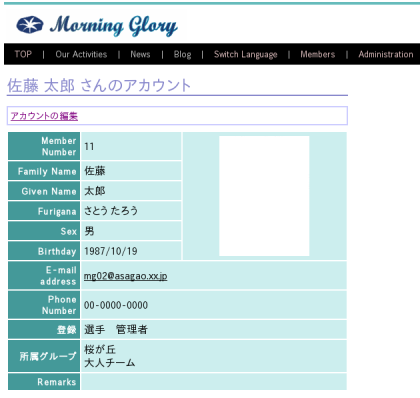The width and height of the screenshot is (420, 398).
Task: Click the Birthday label cell
Action: [44, 251]
